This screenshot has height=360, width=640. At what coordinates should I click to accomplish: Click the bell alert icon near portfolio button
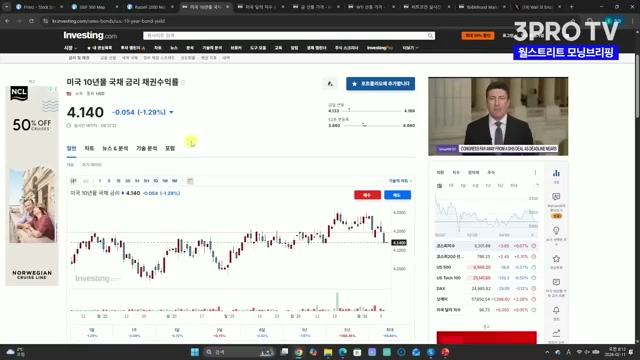click(330, 84)
